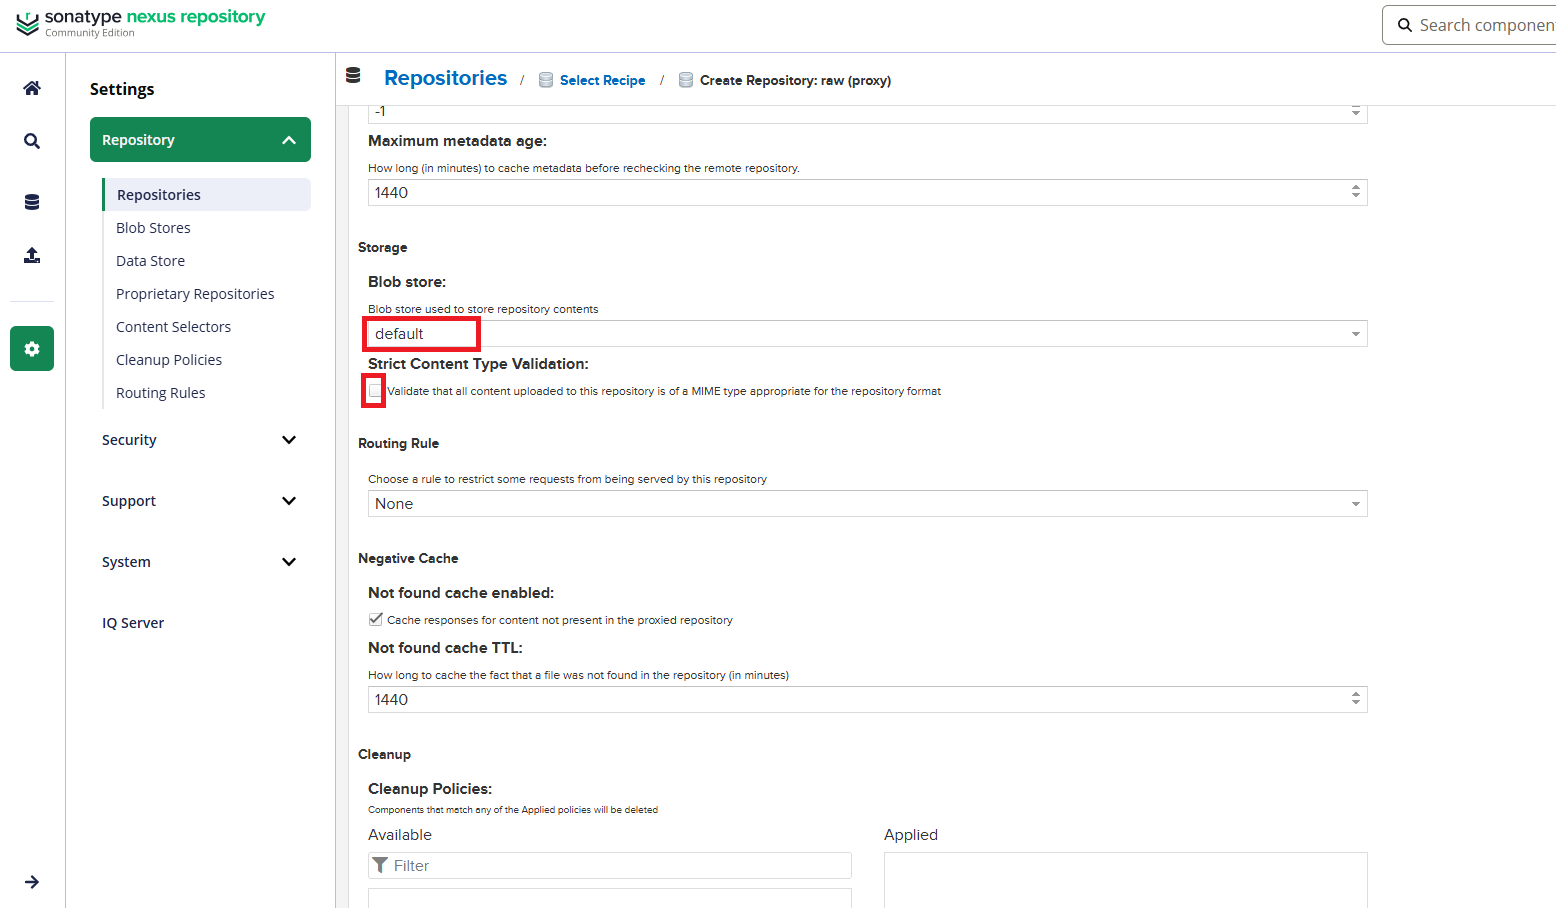Image resolution: width=1556 pixels, height=908 pixels.
Task: Open IQ Server settings item
Action: (133, 623)
